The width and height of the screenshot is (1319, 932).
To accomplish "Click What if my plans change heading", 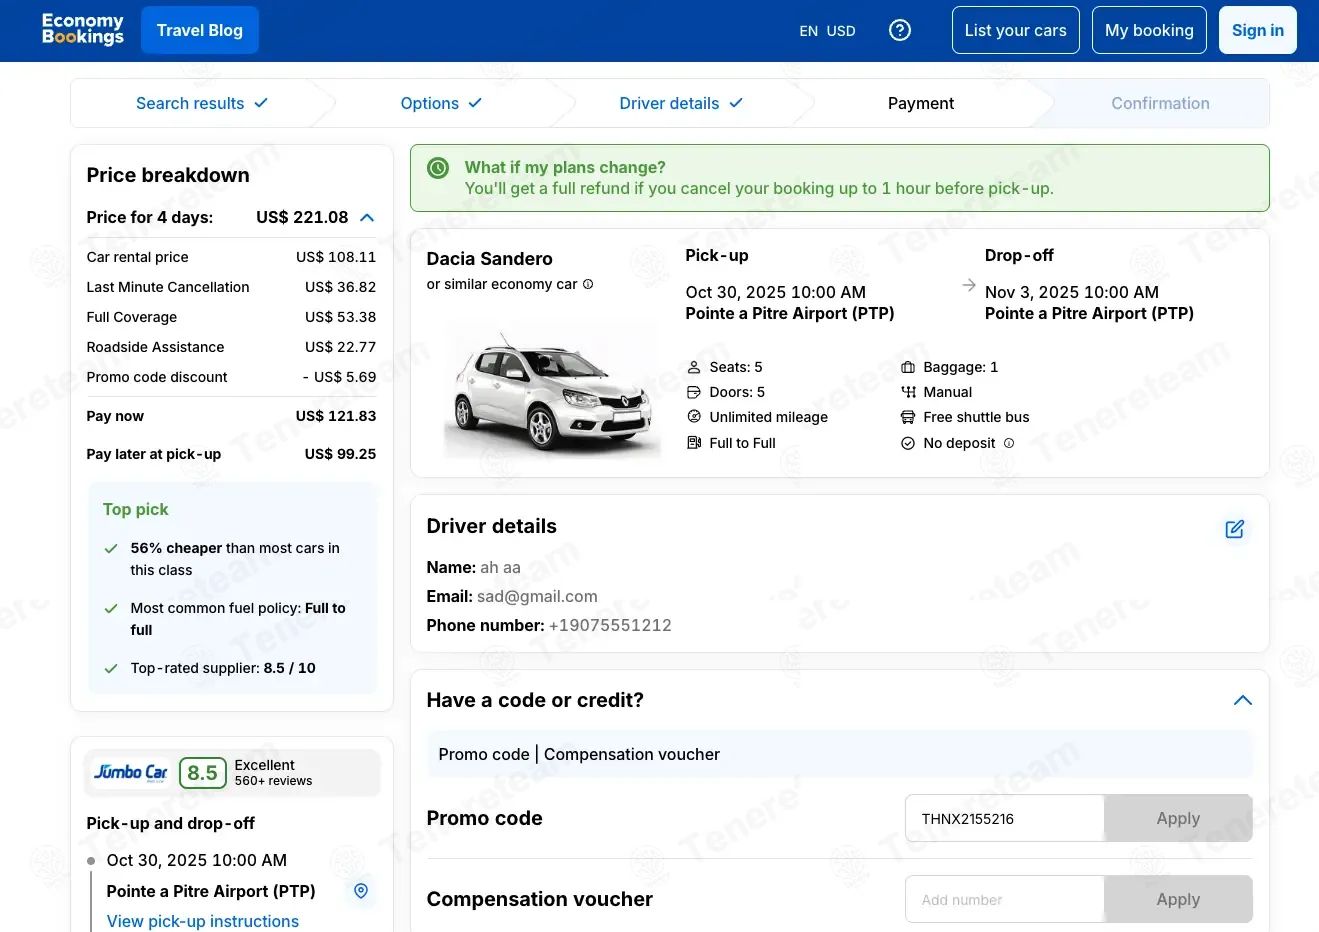I will 565,167.
